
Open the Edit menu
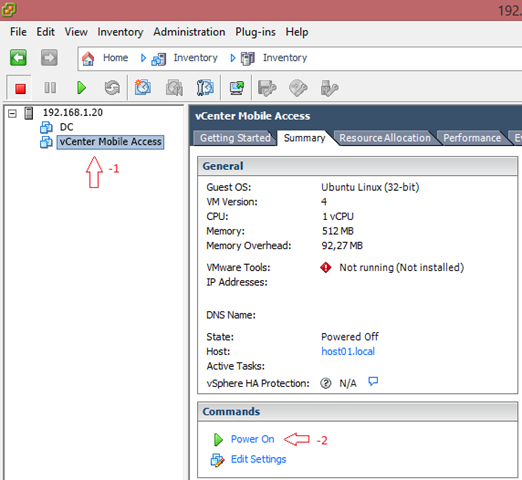coord(45,32)
